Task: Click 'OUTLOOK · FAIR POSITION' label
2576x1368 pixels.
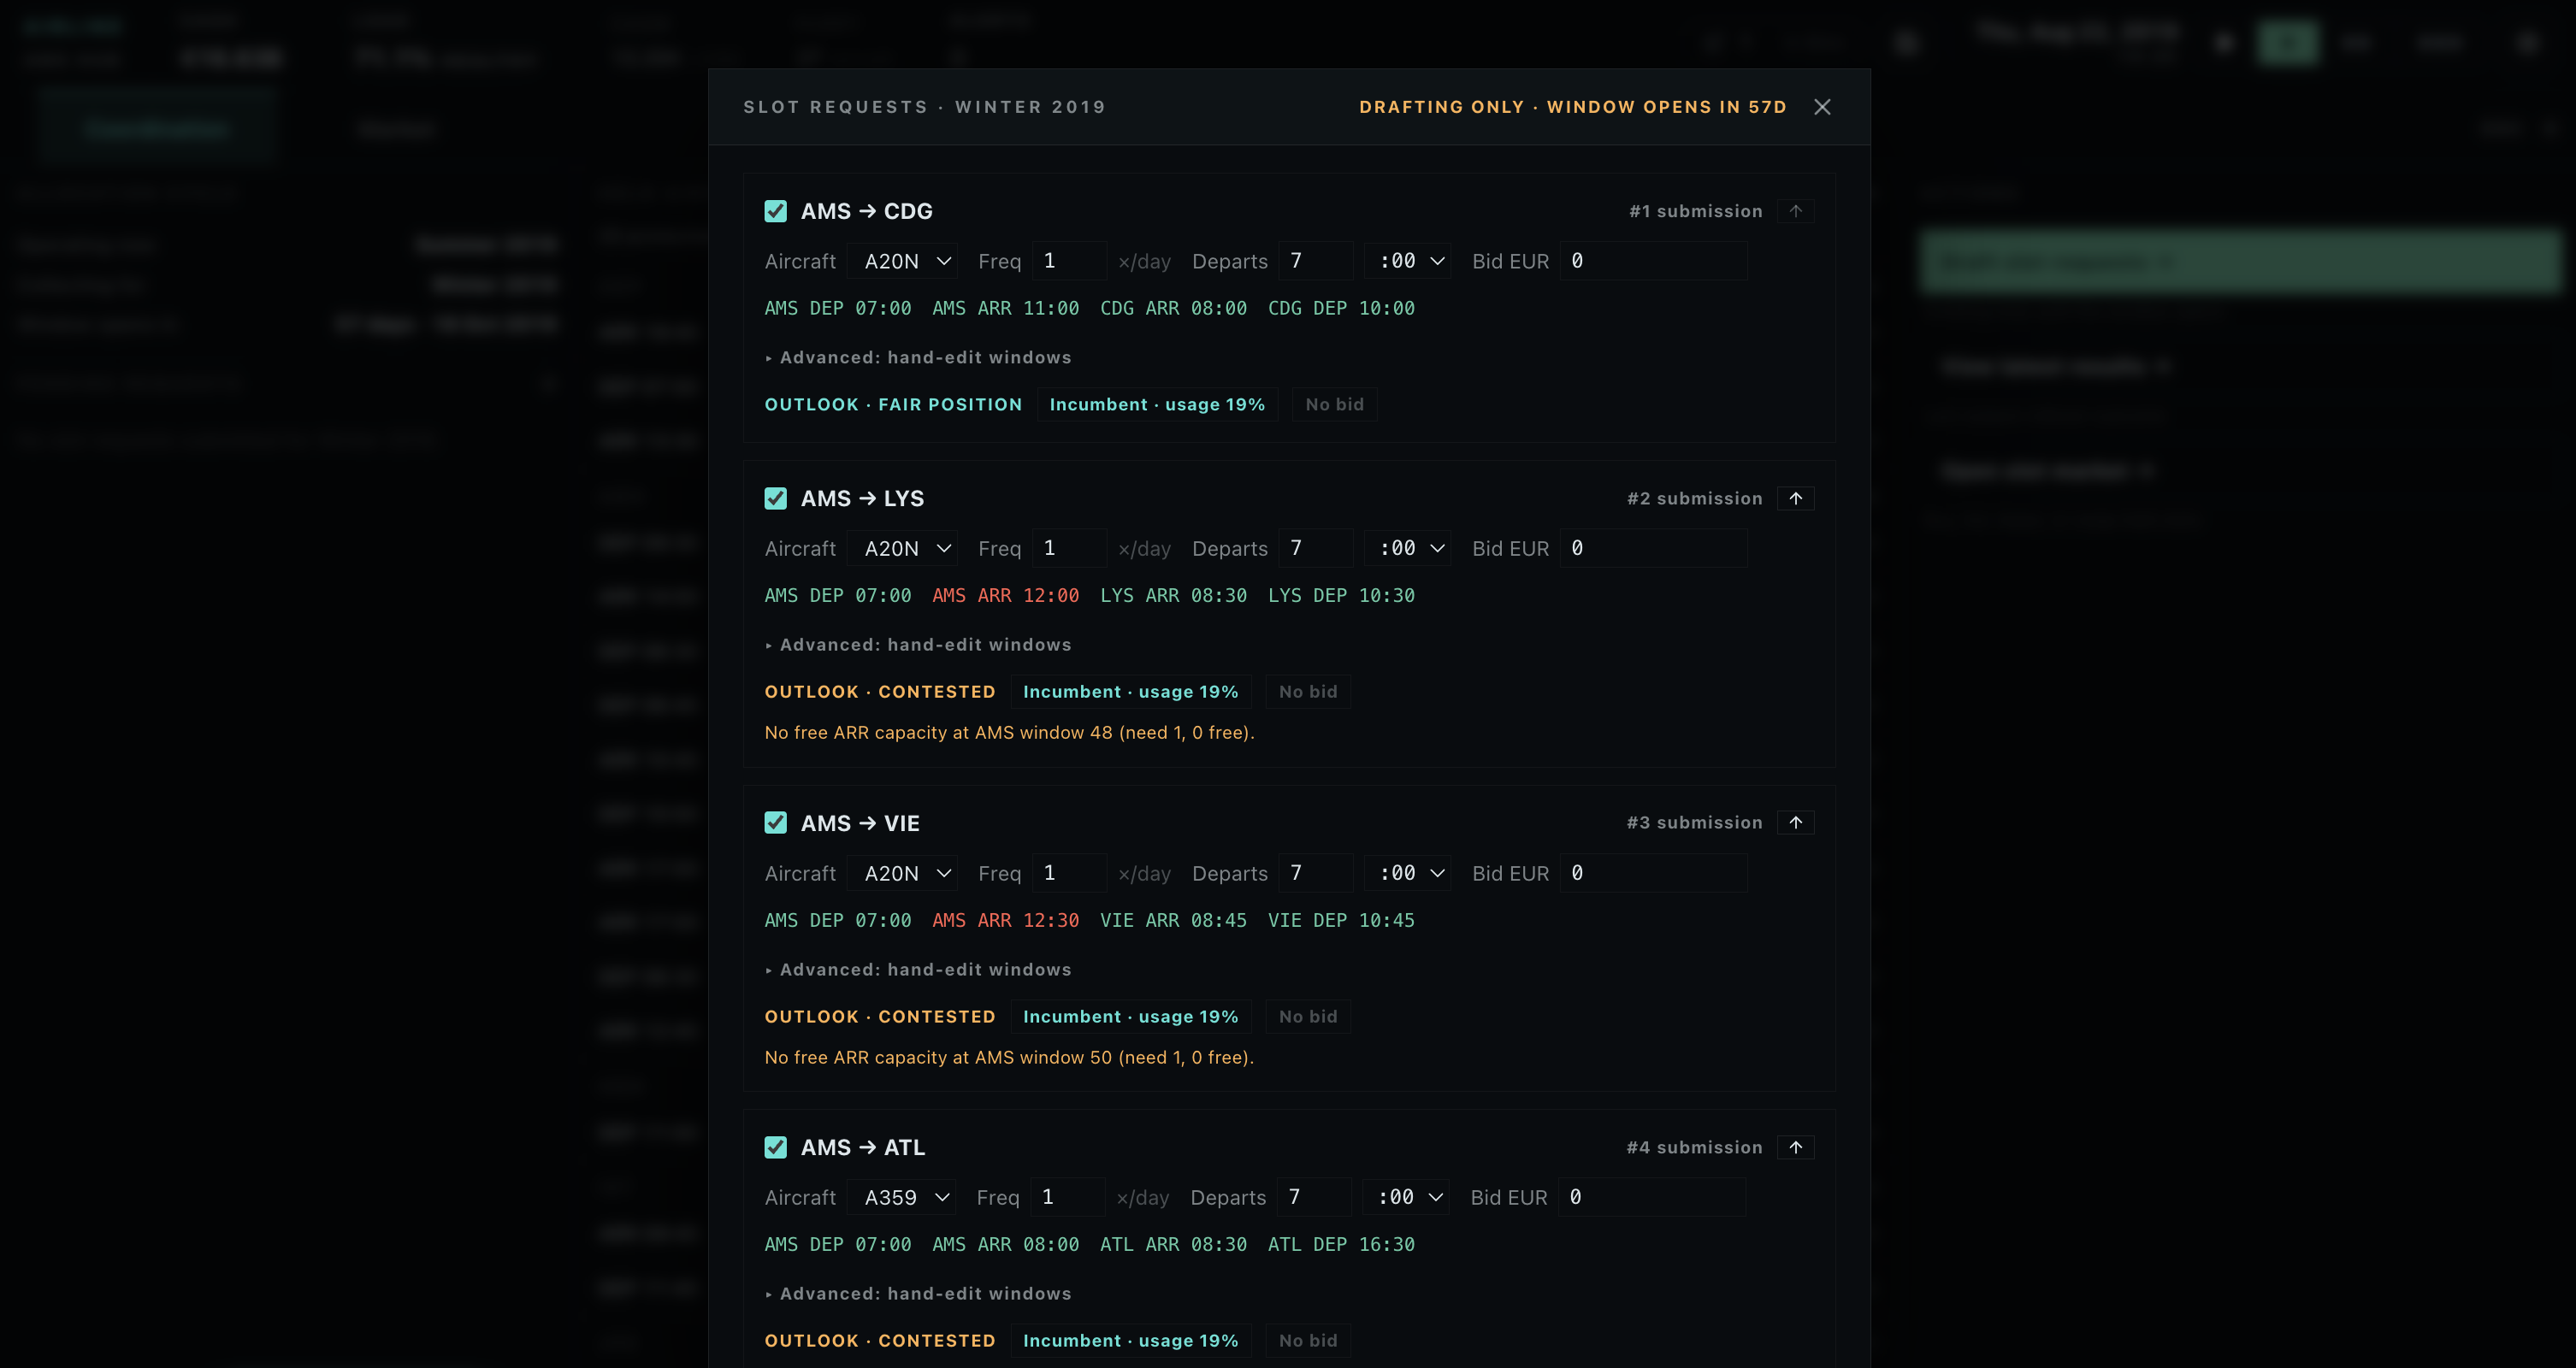Action: (x=893, y=404)
